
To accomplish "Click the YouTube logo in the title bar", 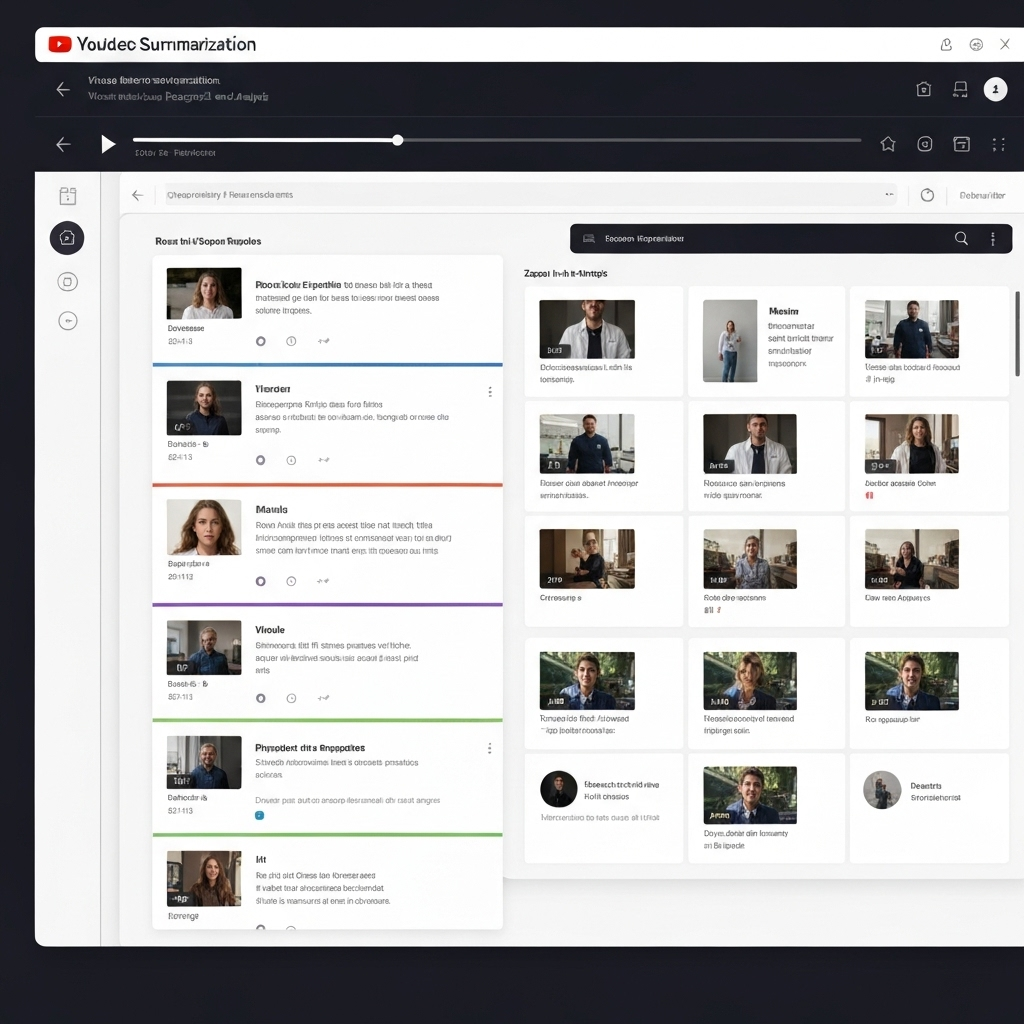I will [60, 44].
